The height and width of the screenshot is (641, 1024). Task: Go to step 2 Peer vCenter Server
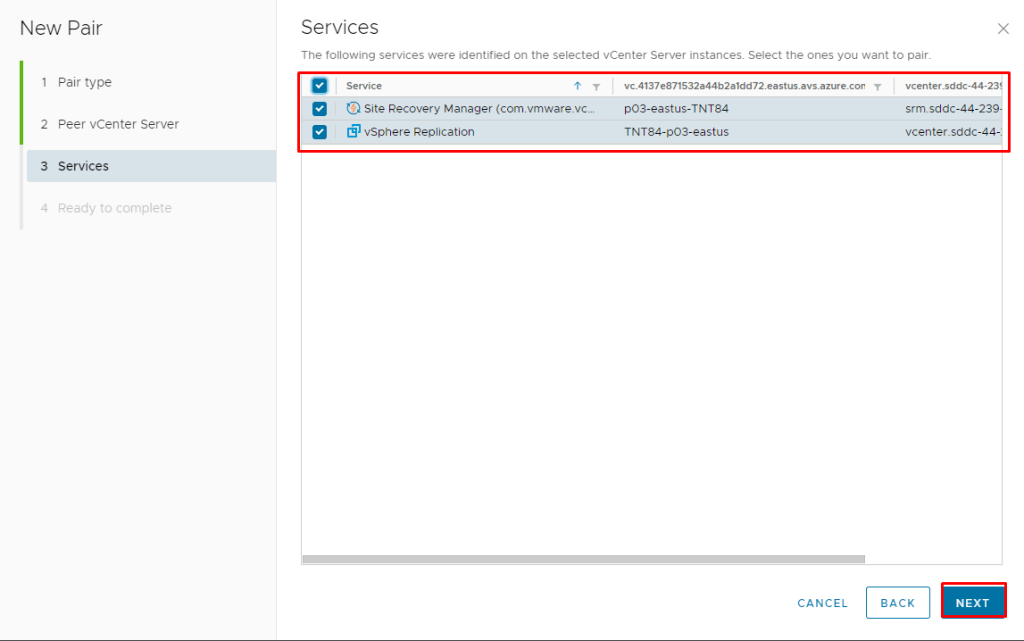[118, 124]
